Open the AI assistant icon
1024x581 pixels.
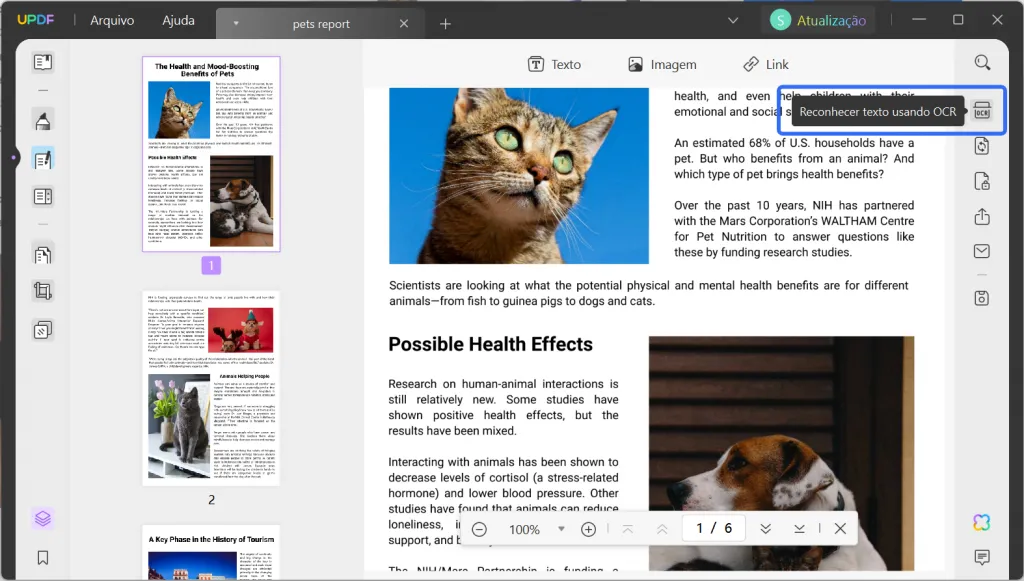tap(981, 522)
